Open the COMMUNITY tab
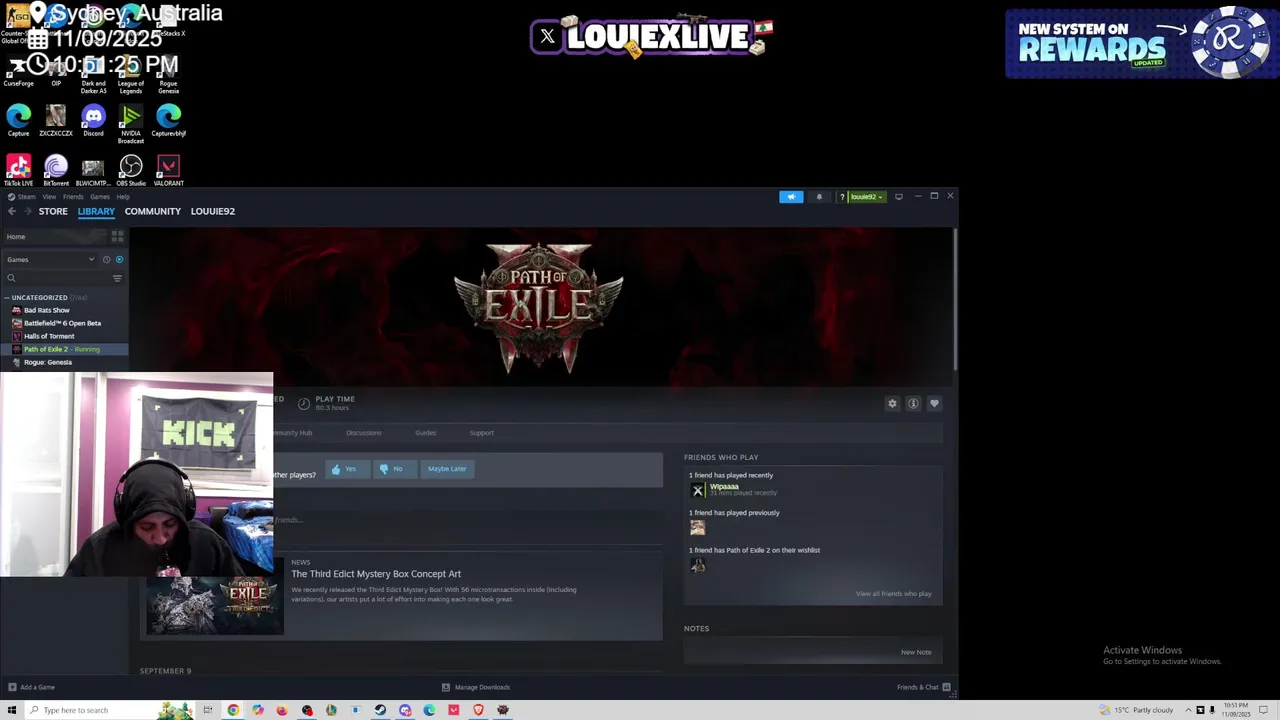 pos(152,211)
